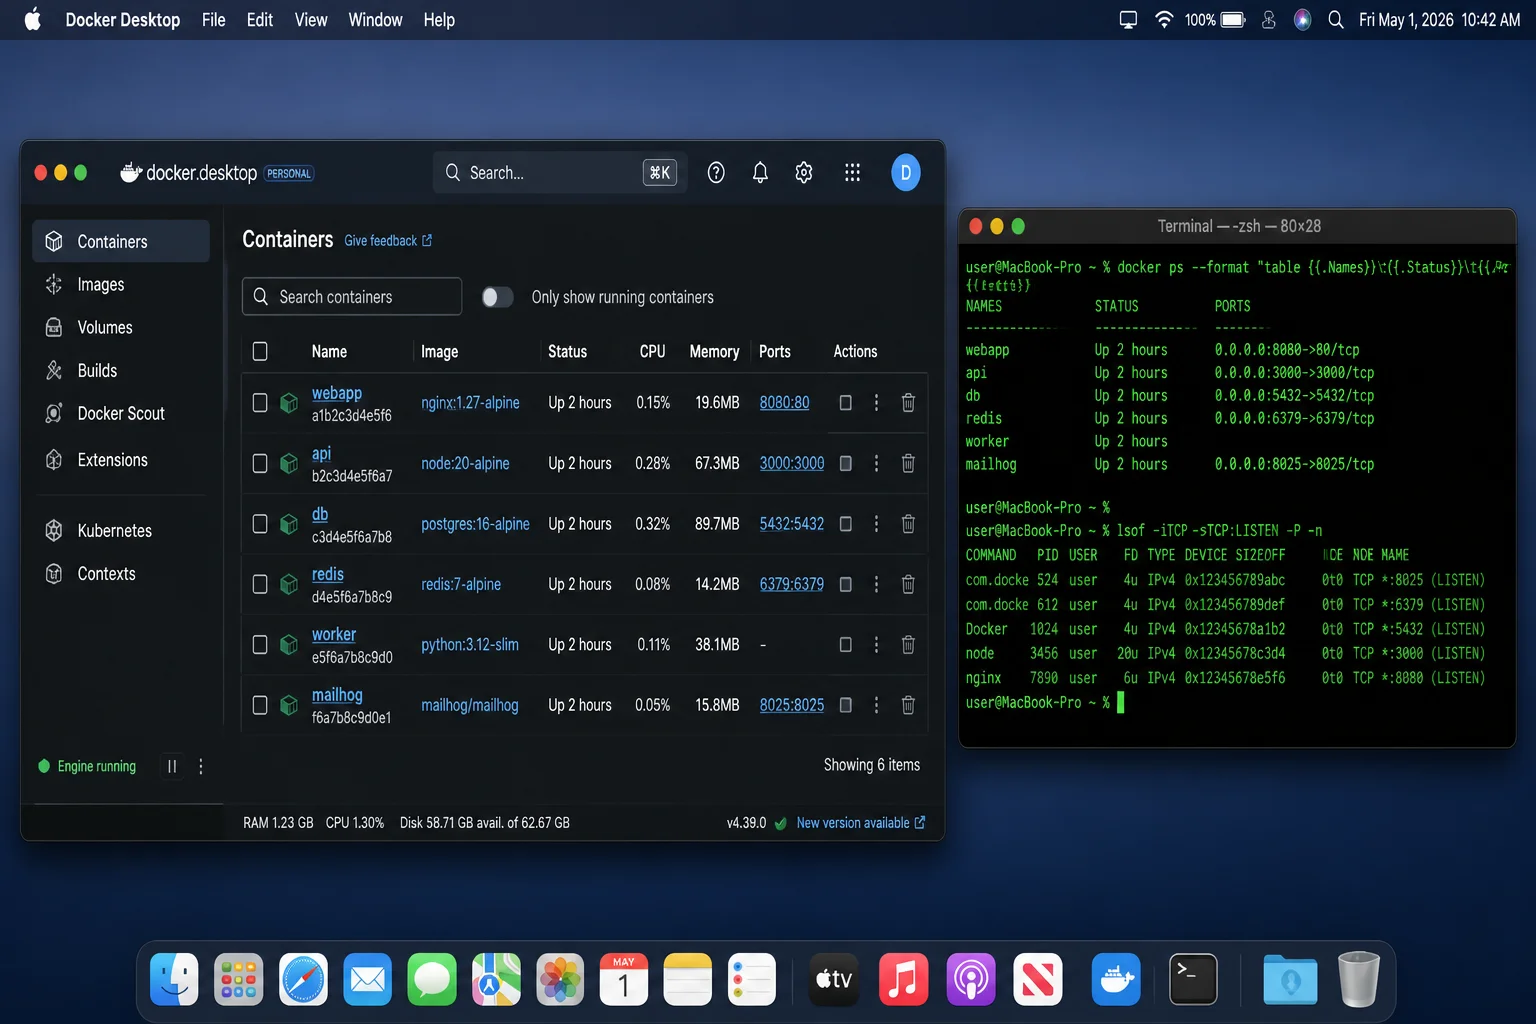The width and height of the screenshot is (1536, 1024).
Task: Open Docker Desktop settings gear
Action: [x=804, y=173]
